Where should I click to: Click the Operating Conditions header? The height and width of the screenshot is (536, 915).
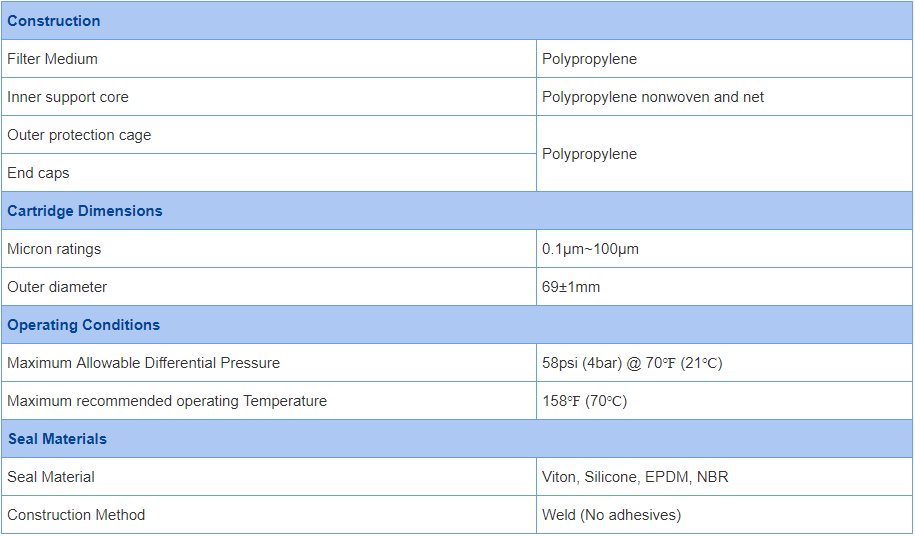[x=84, y=325]
